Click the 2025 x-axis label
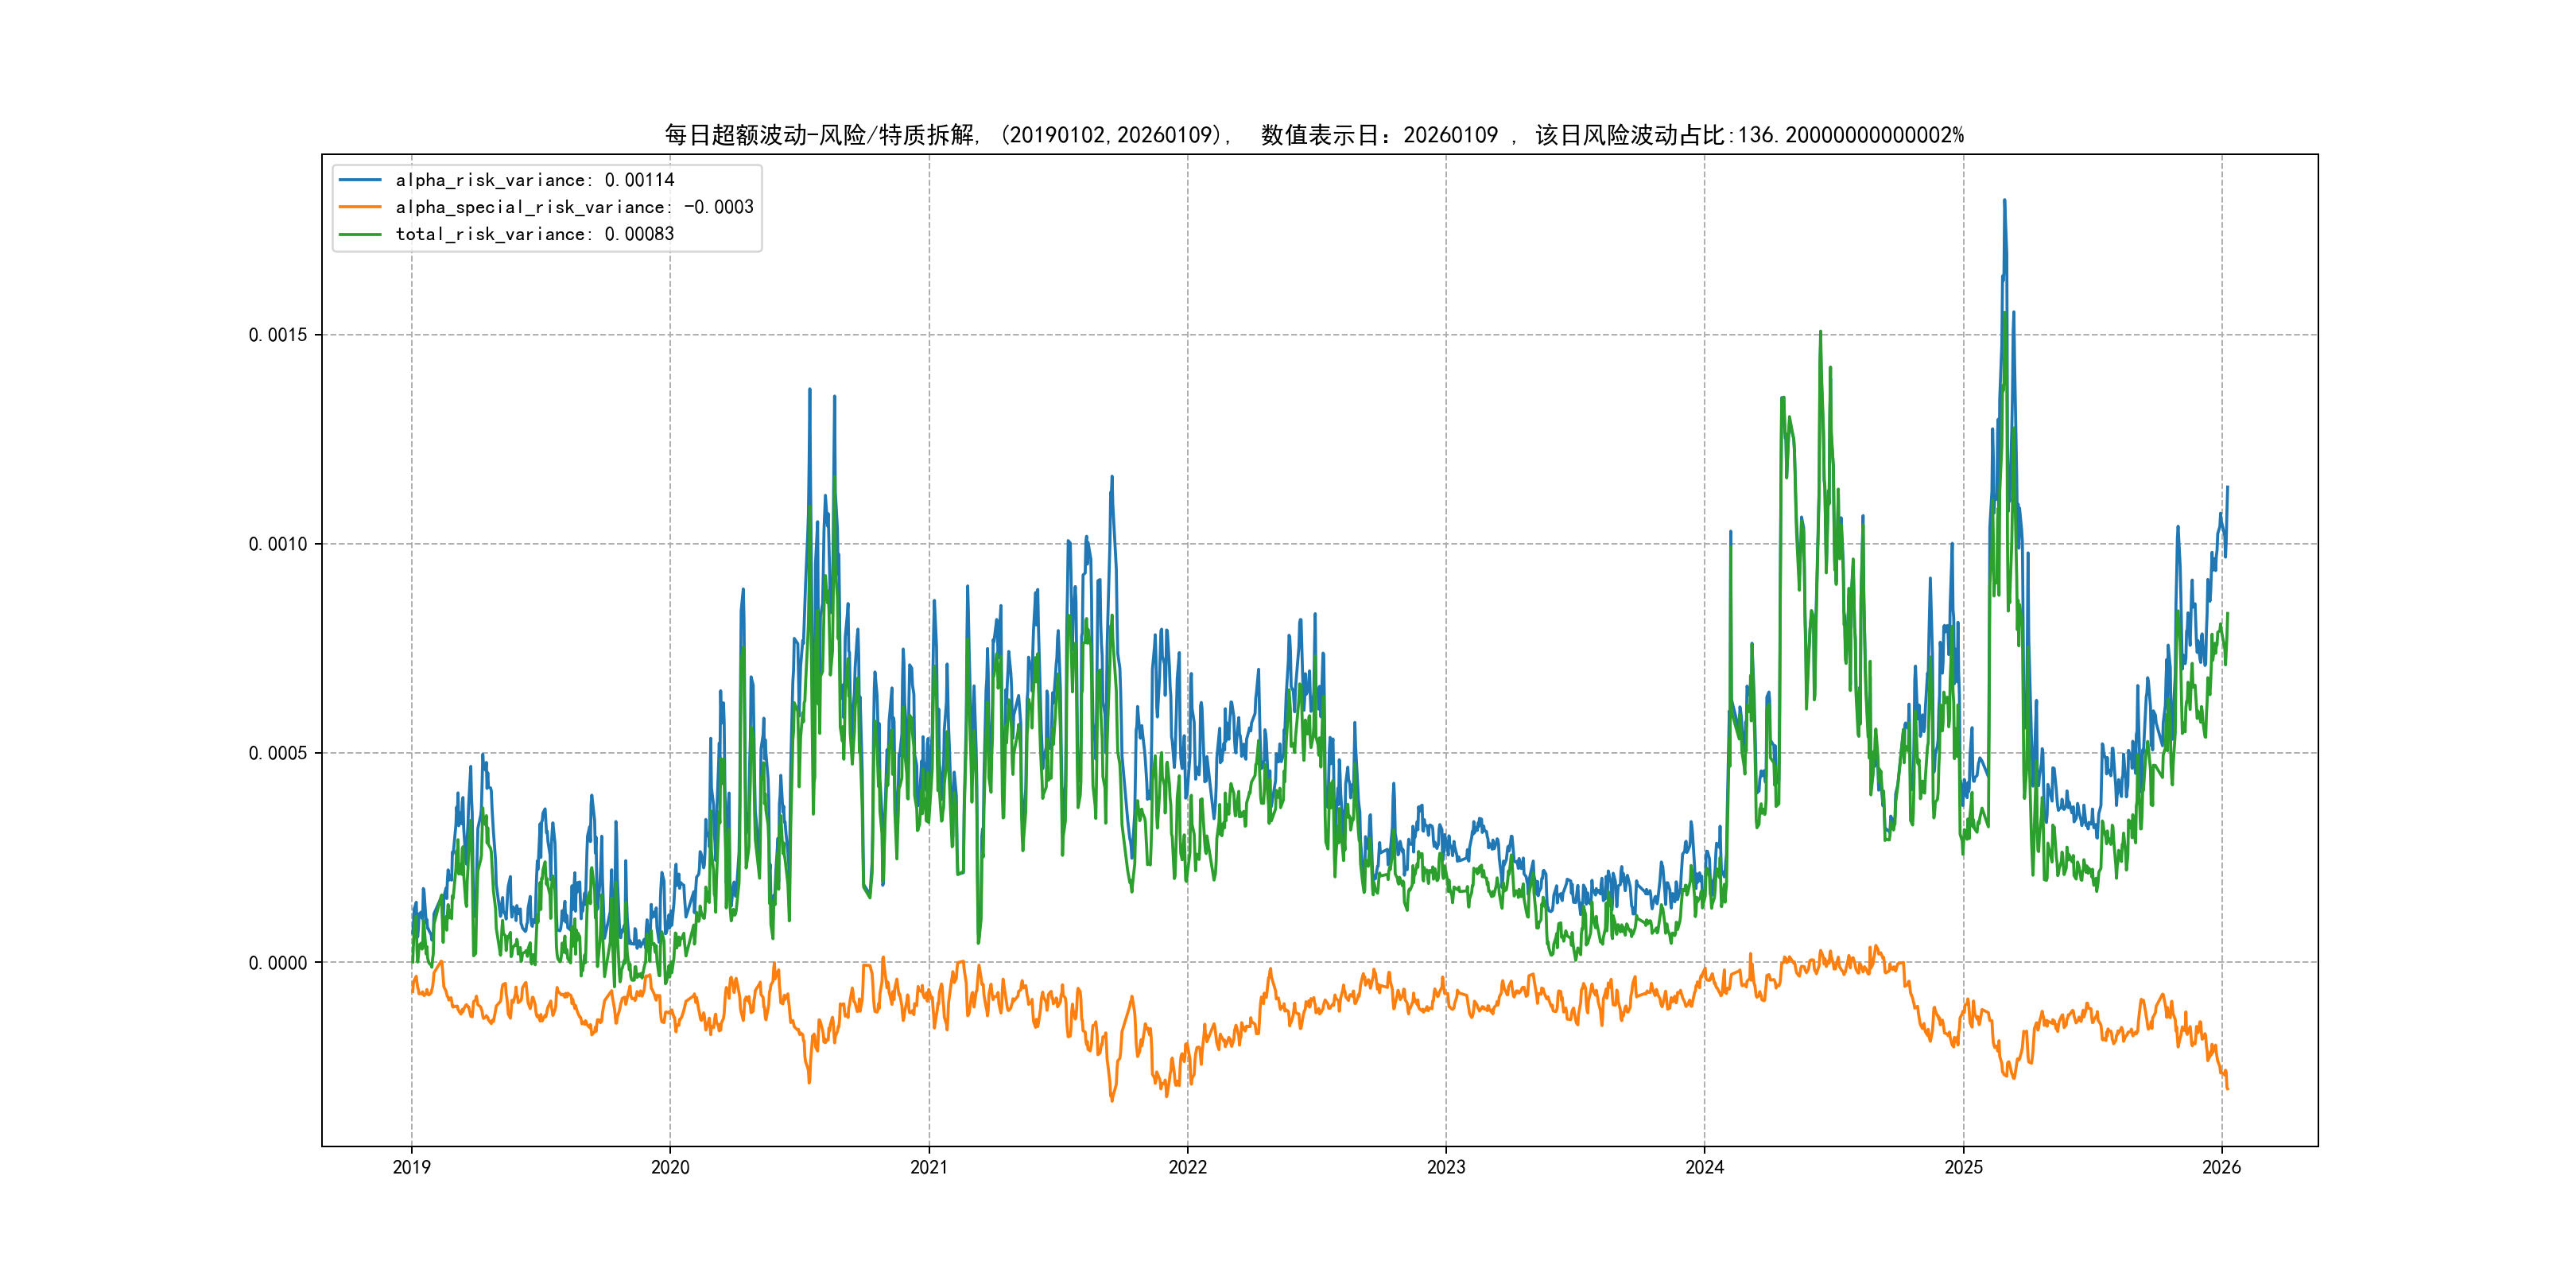The image size is (2576, 1288). pos(1963,1167)
